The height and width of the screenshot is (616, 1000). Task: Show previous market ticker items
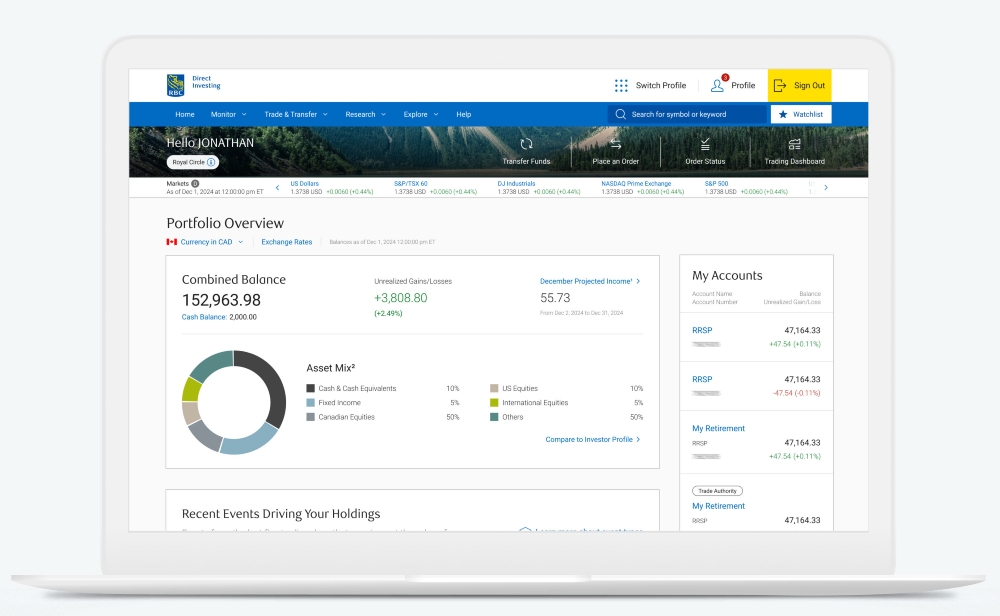277,187
